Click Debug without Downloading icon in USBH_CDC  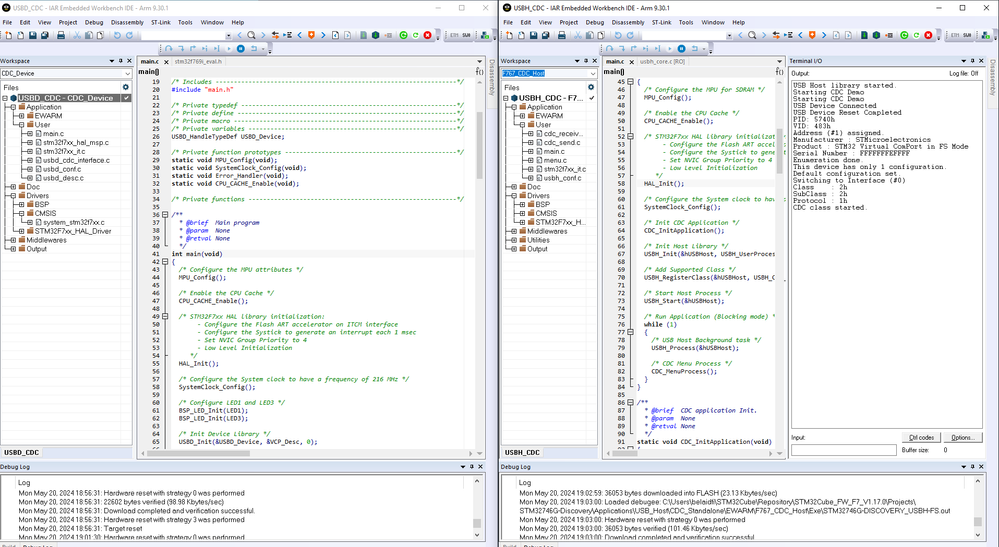tap(916, 35)
